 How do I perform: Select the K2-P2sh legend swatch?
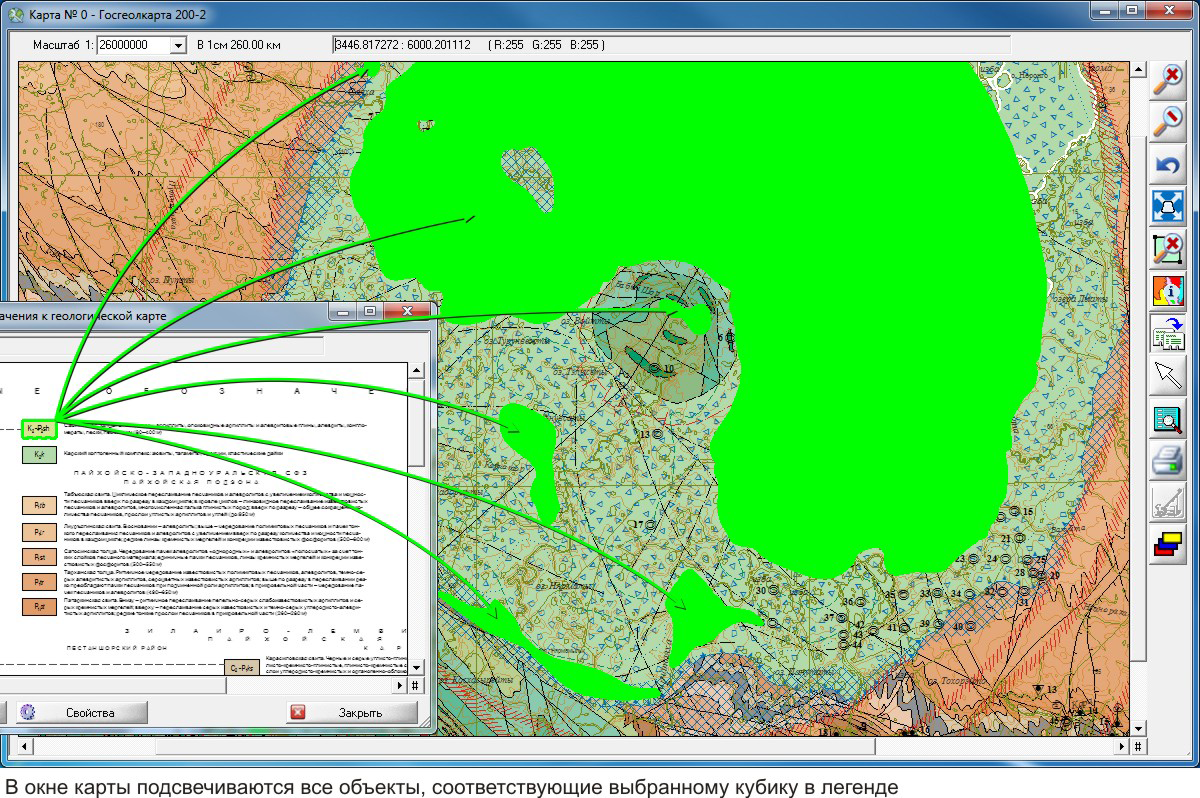(x=39, y=429)
